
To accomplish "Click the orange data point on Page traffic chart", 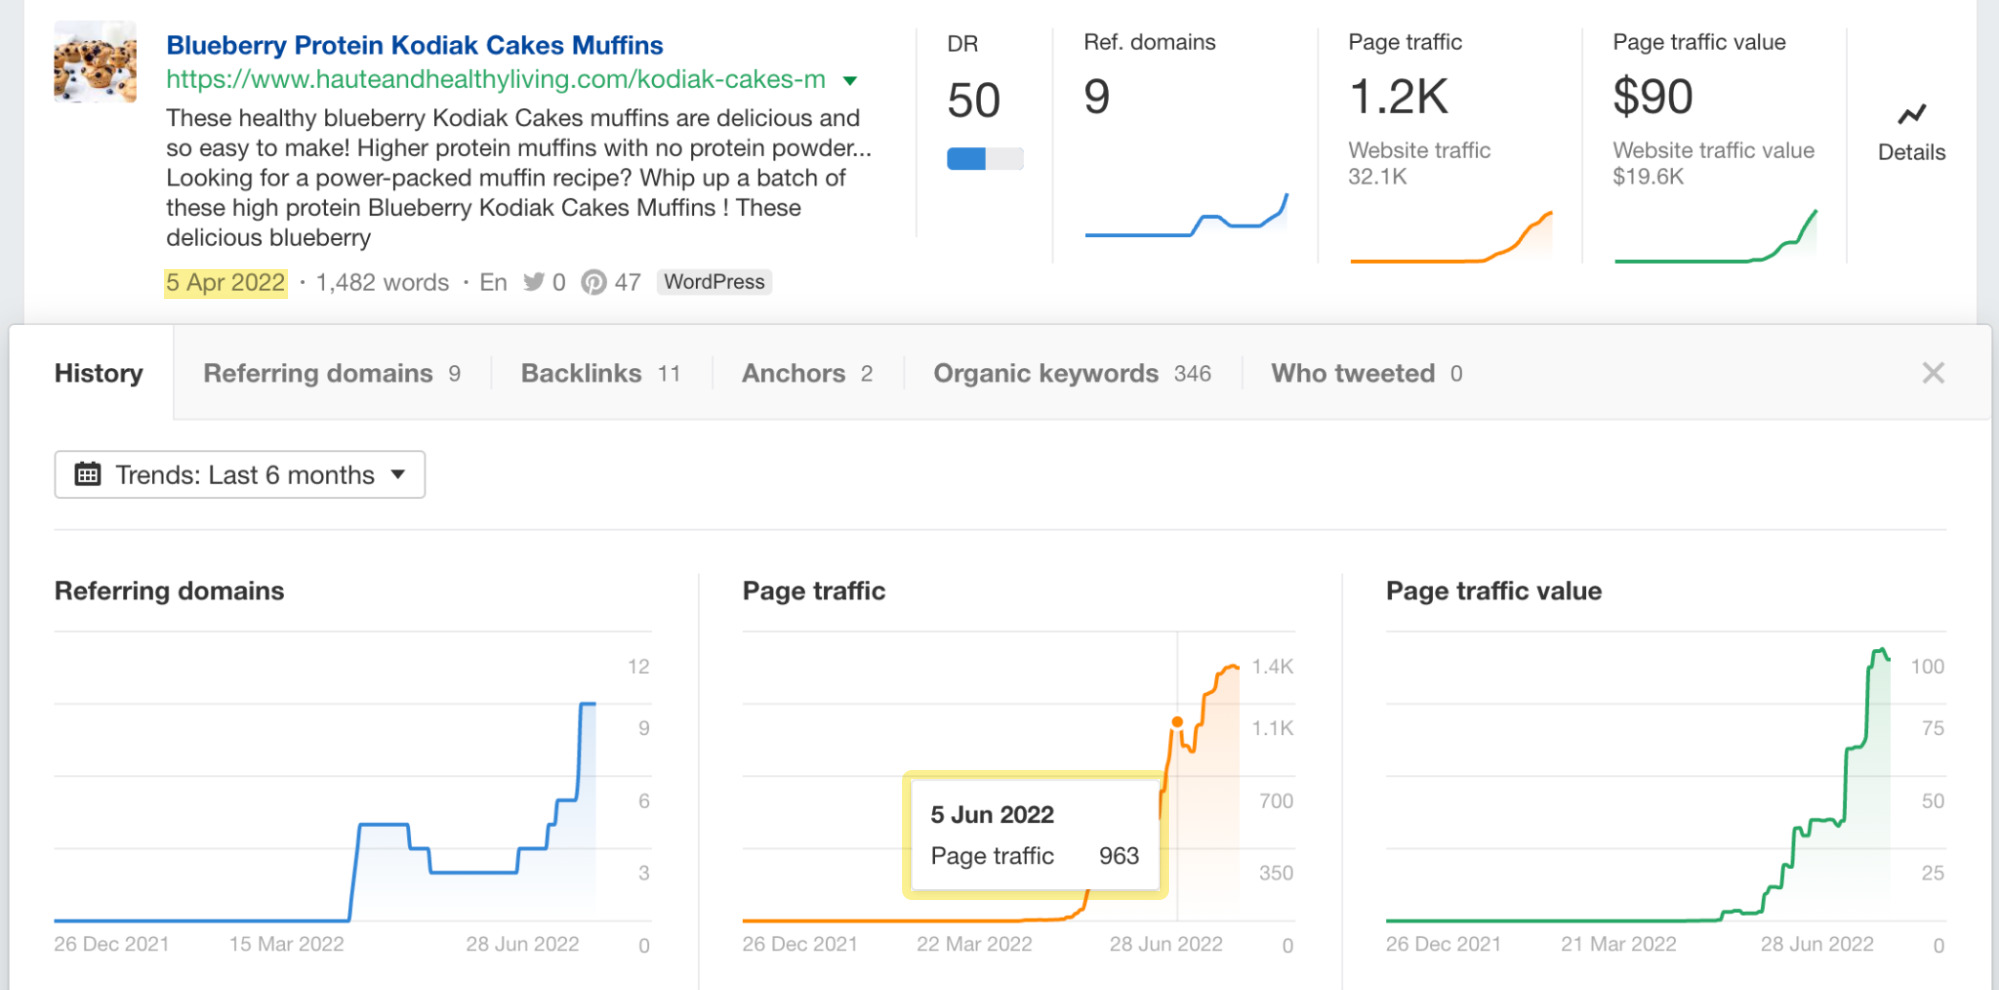I will (x=1178, y=720).
